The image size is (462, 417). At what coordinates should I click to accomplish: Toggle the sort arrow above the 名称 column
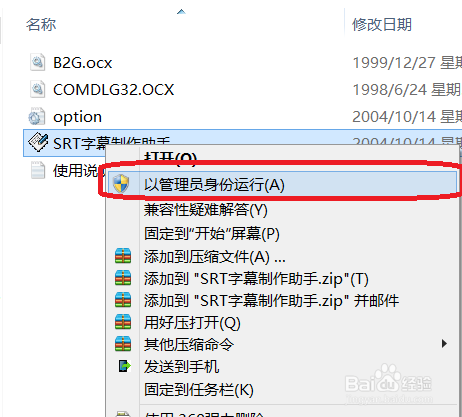[181, 12]
